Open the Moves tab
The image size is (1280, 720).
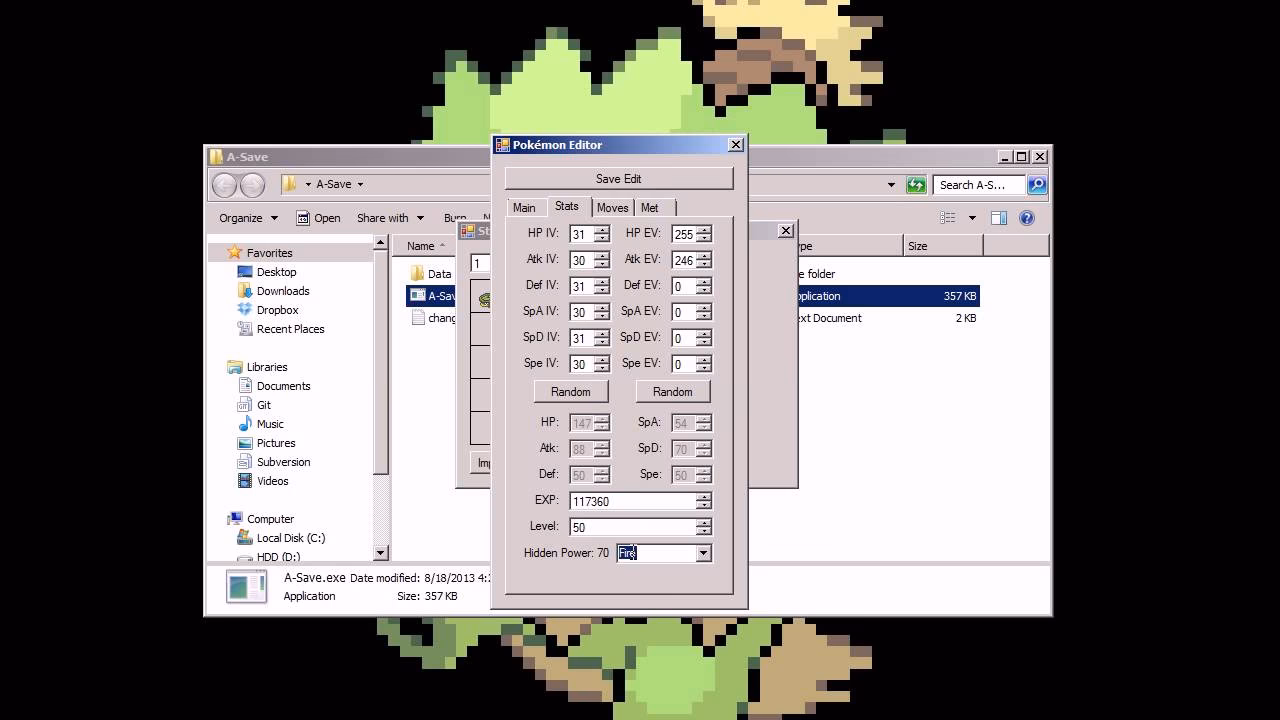point(612,208)
